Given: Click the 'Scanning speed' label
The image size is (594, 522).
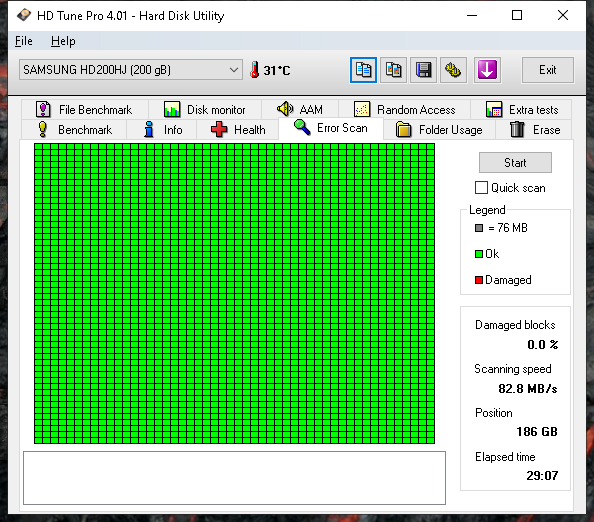Looking at the screenshot, I should (513, 369).
